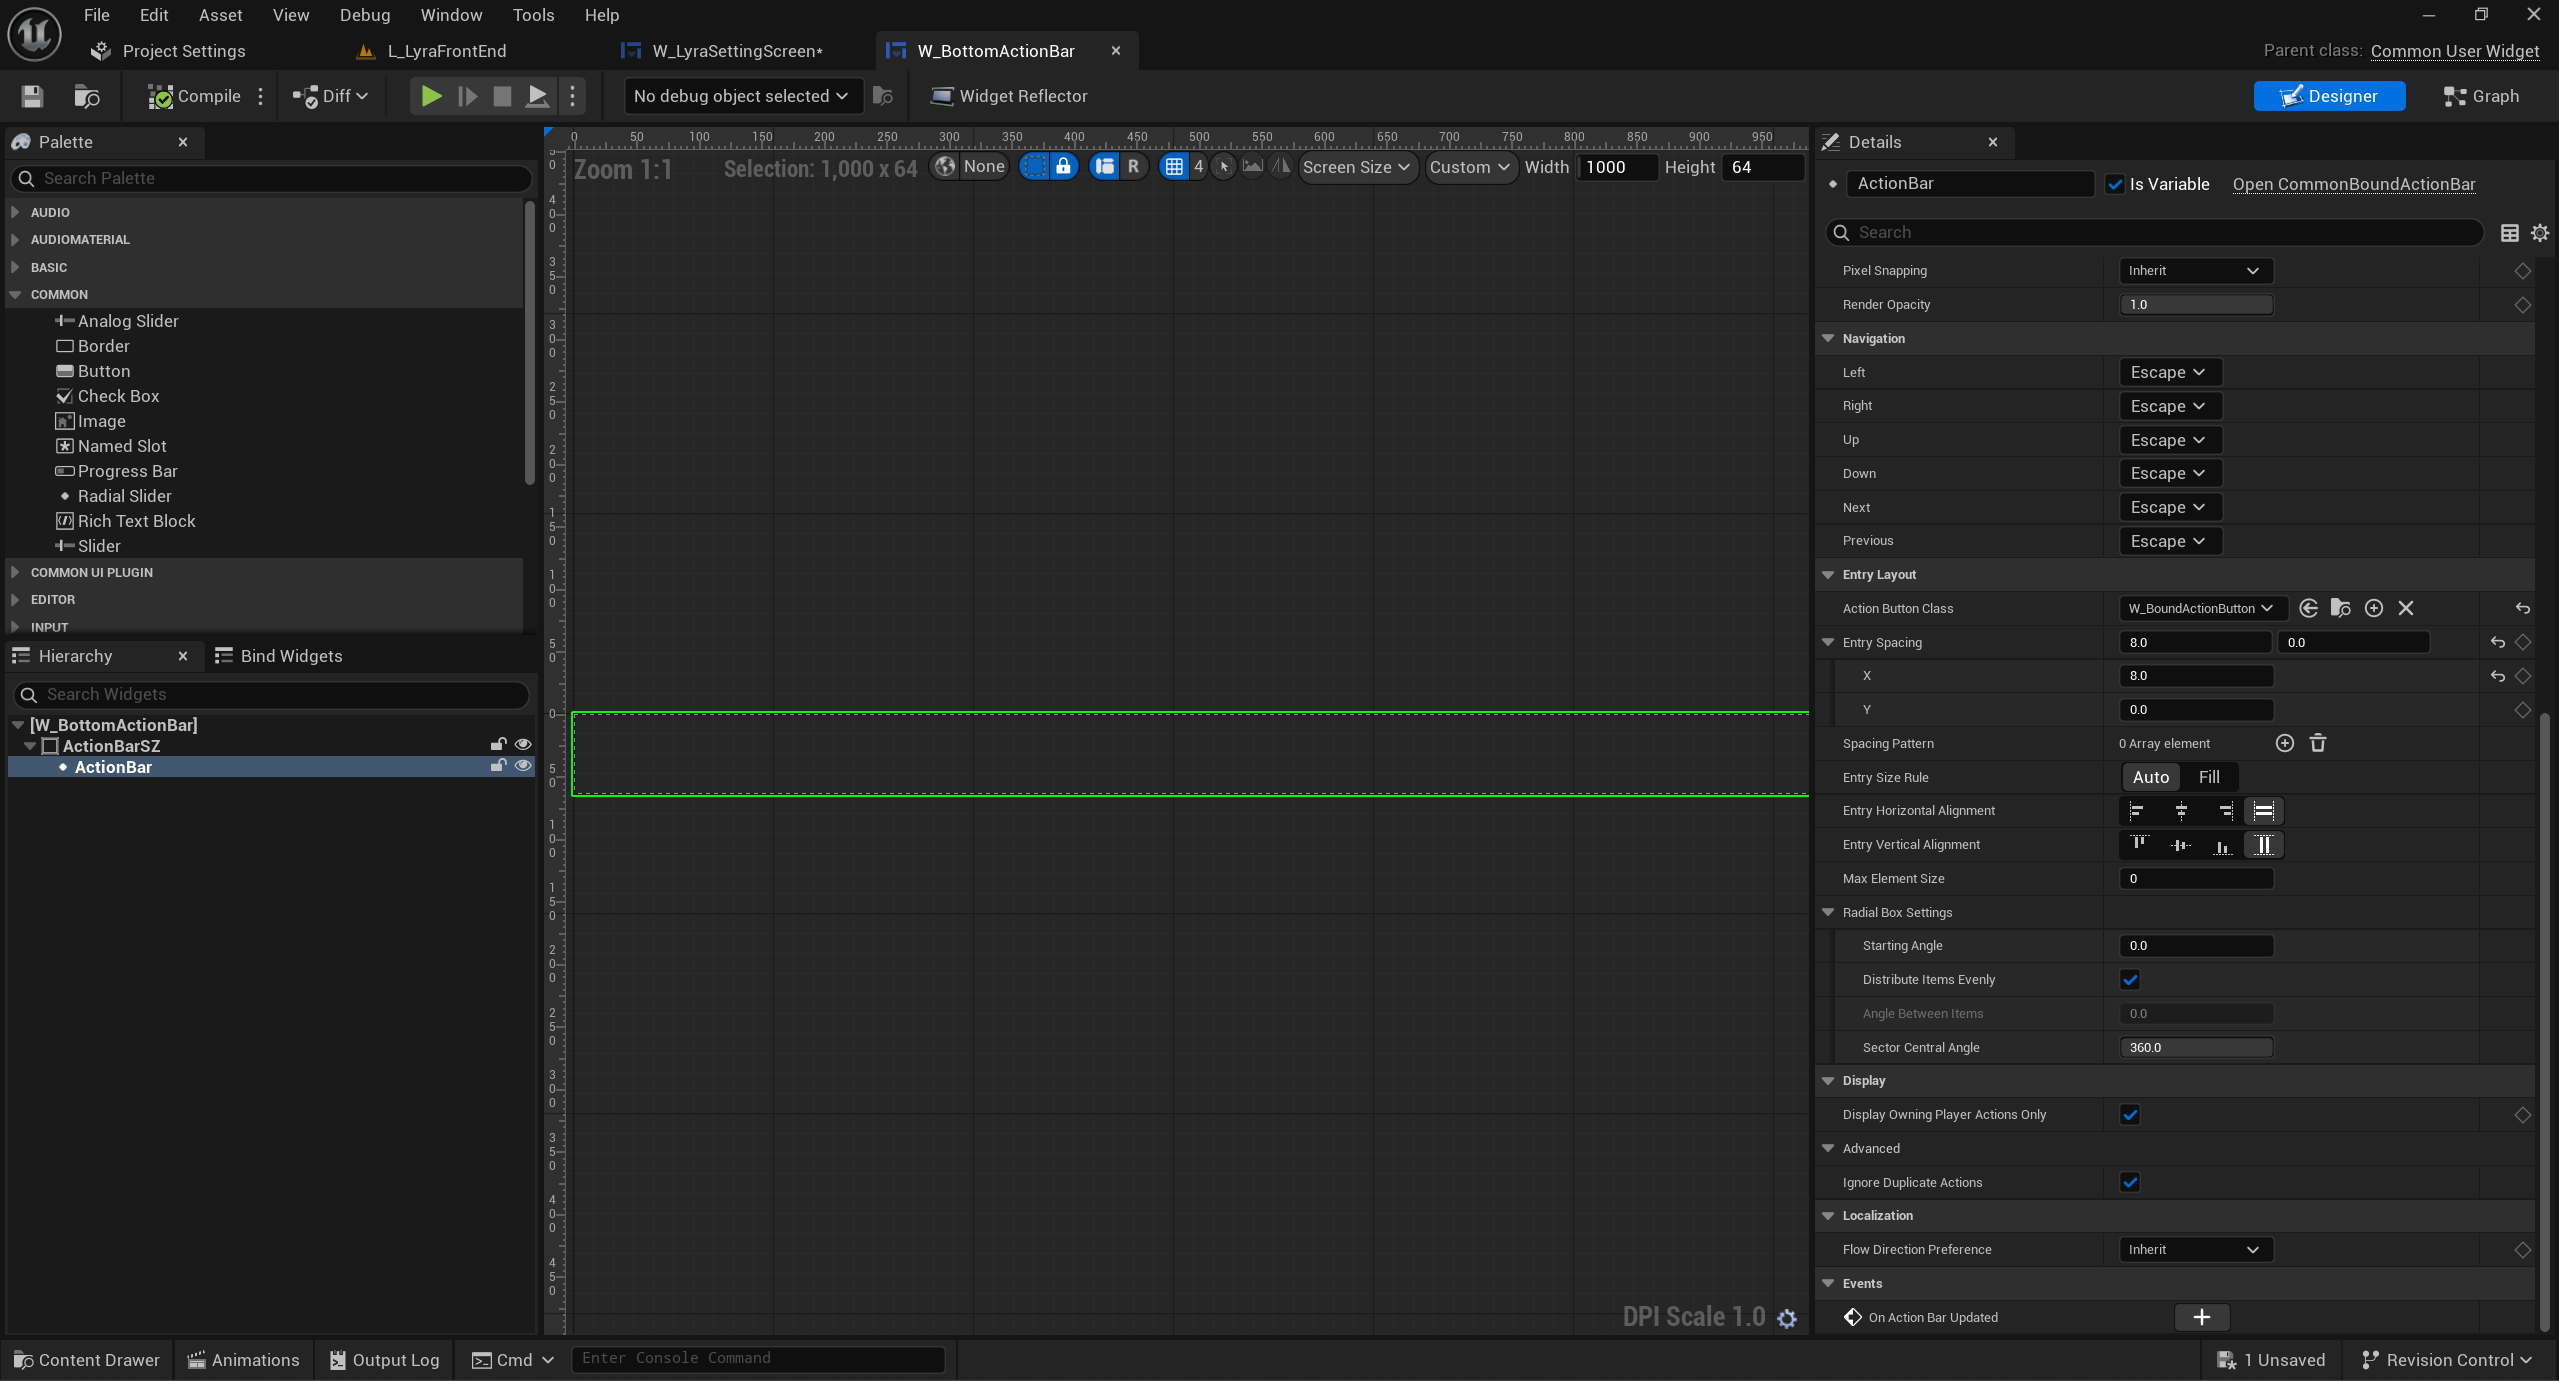Viewport: 2559px width, 1381px height.
Task: Clear the Action Button Class value
Action: [x=2406, y=608]
